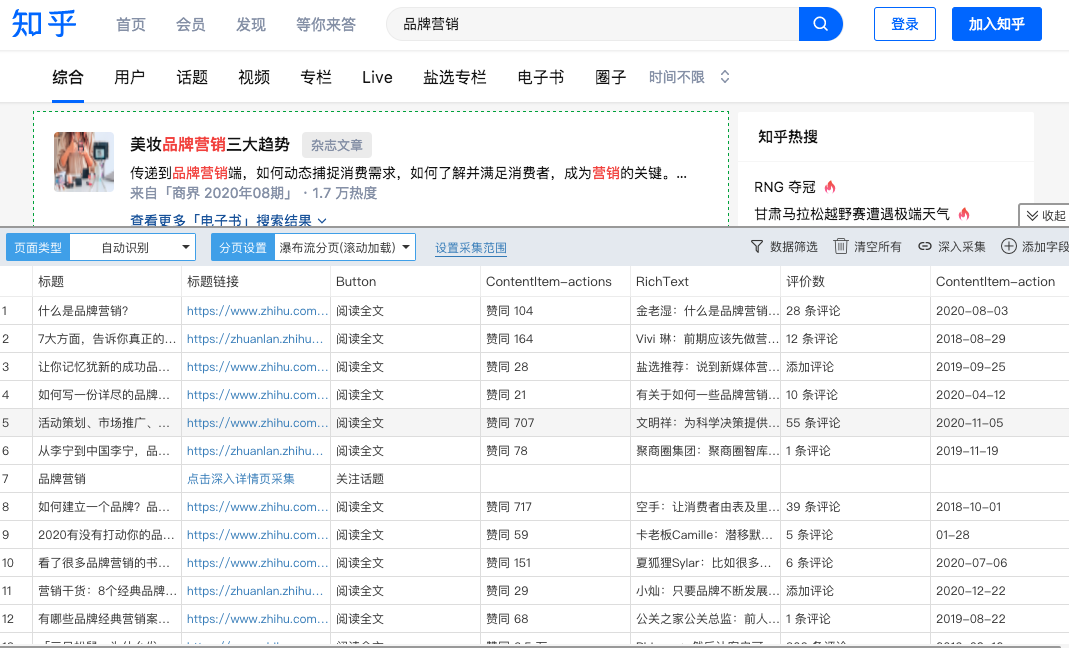Screen dimensions: 1069x648
Task: Switch to the 盐选专栏 tab
Action: click(454, 77)
